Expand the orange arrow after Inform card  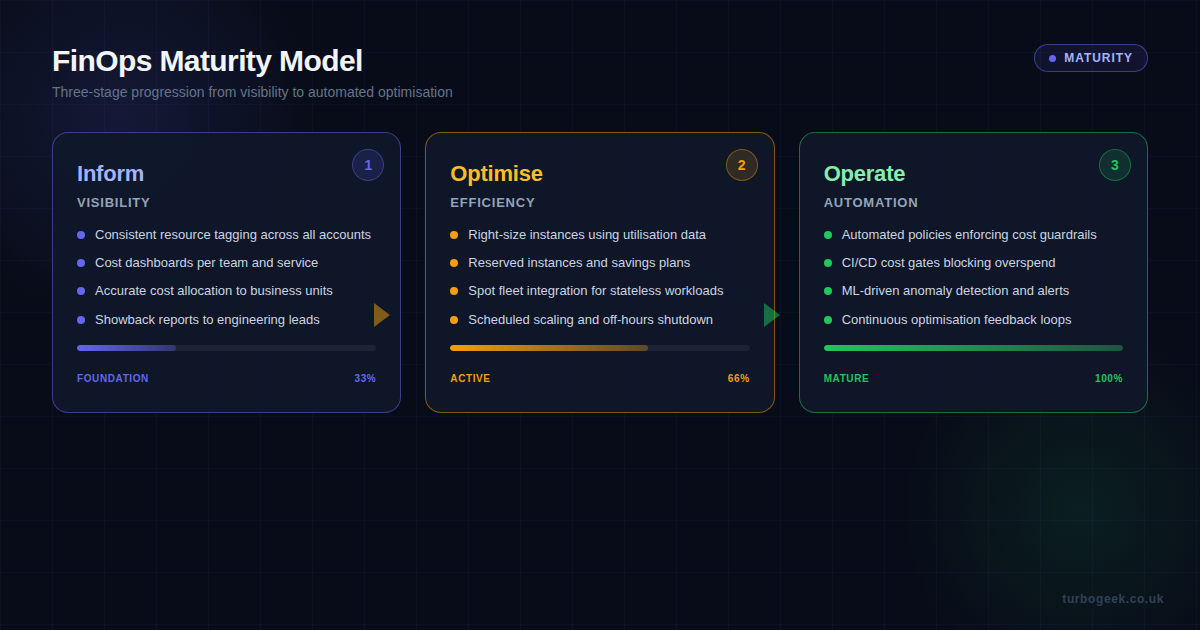(x=381, y=314)
